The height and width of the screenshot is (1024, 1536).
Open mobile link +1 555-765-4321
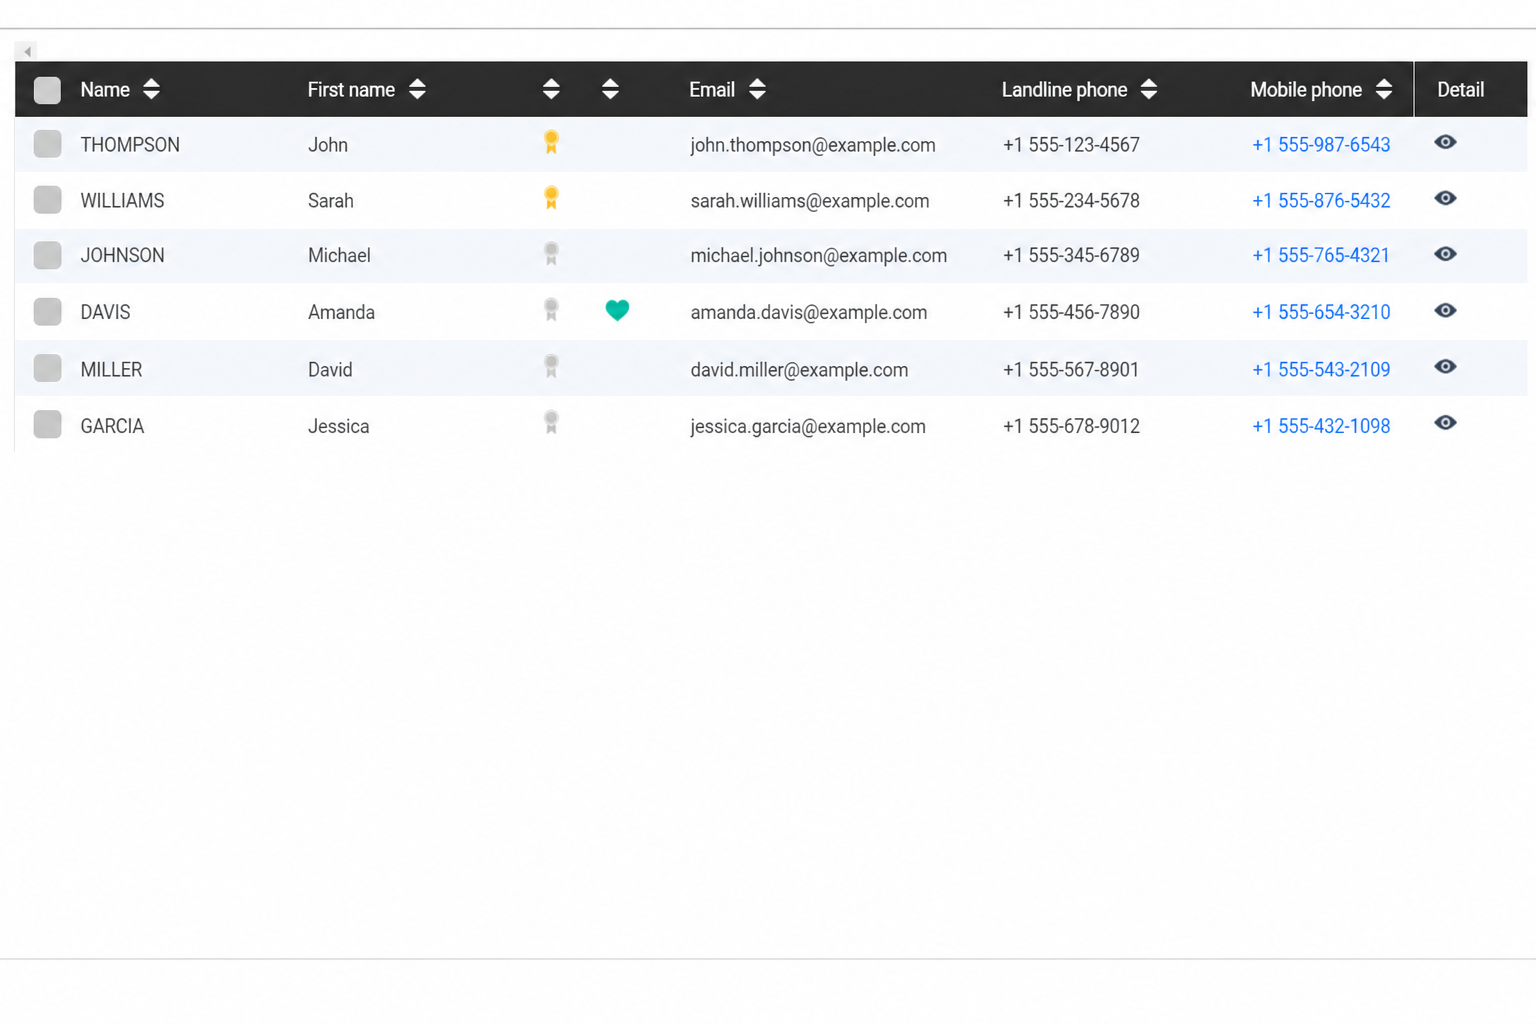pos(1321,256)
